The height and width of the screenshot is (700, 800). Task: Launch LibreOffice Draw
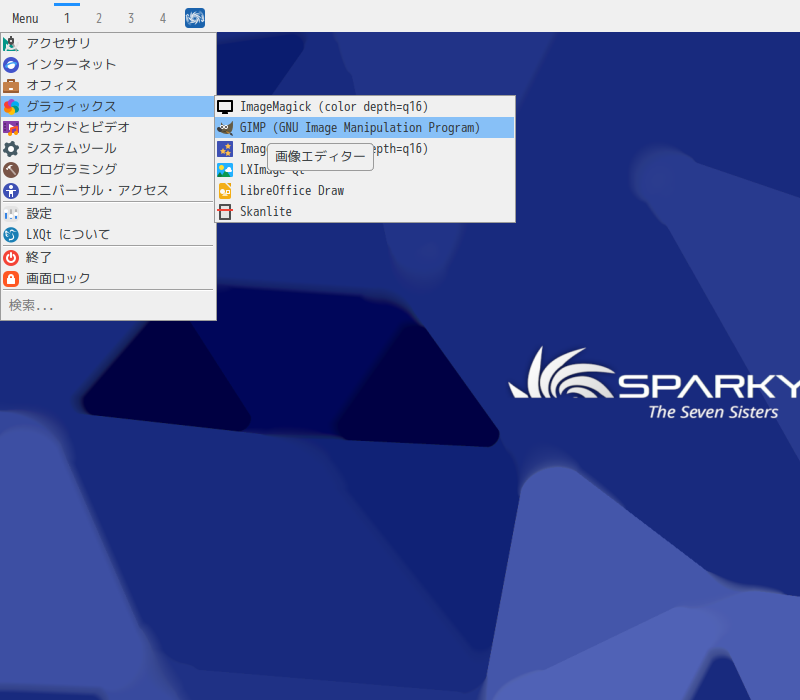365,190
